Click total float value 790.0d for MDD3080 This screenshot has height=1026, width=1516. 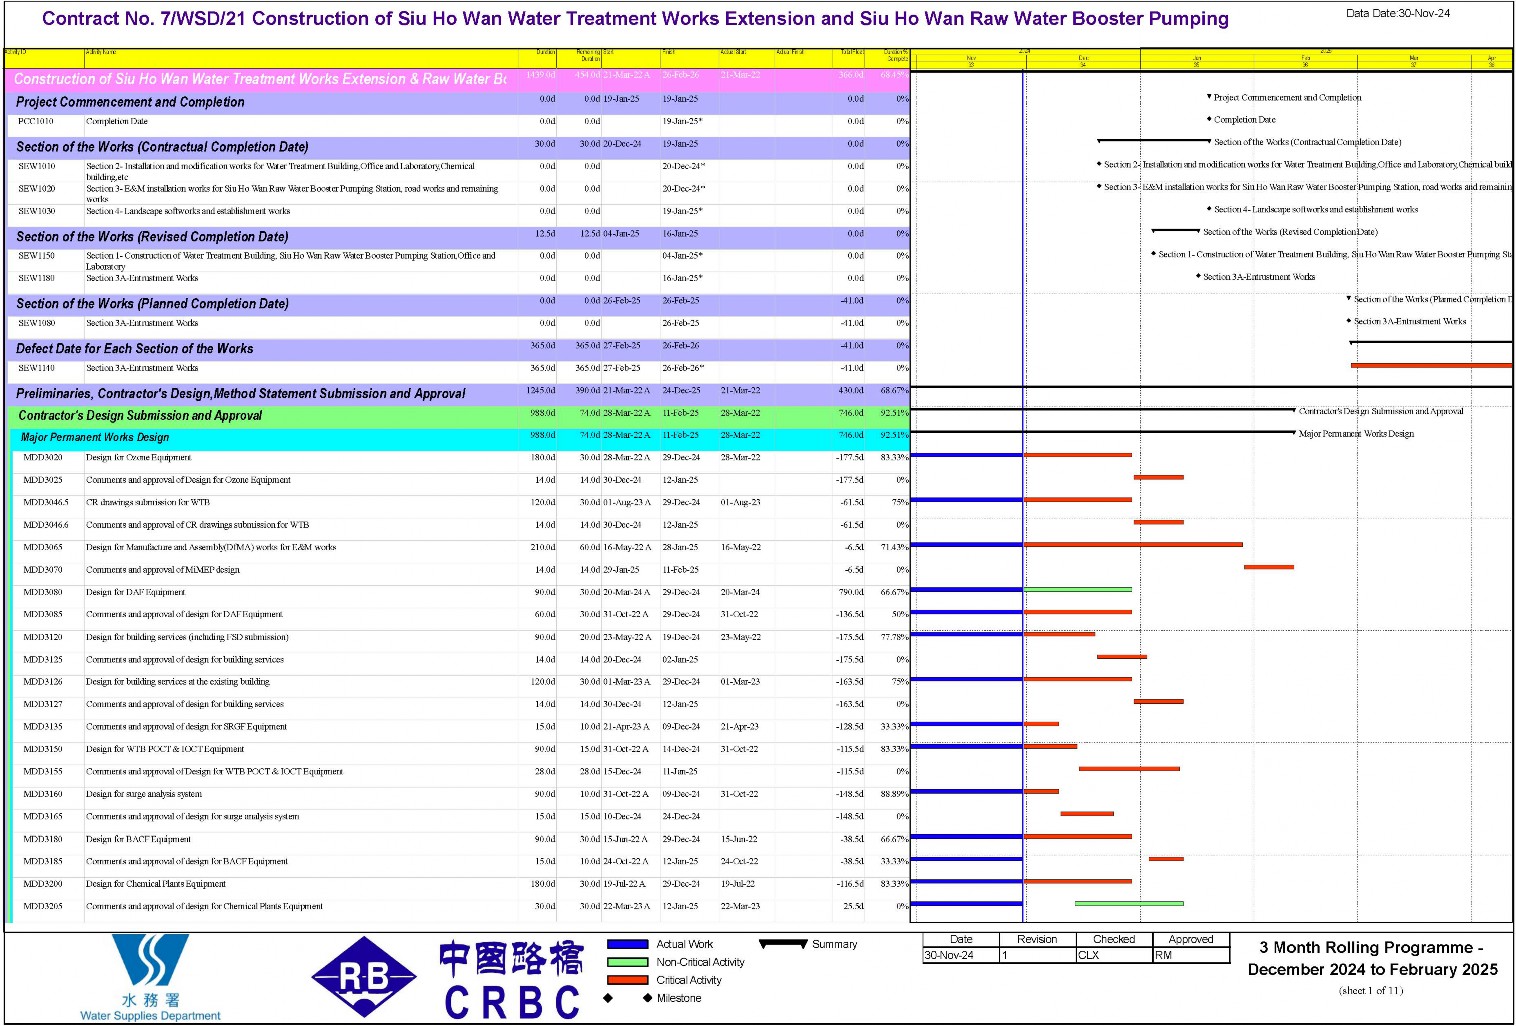tap(851, 592)
